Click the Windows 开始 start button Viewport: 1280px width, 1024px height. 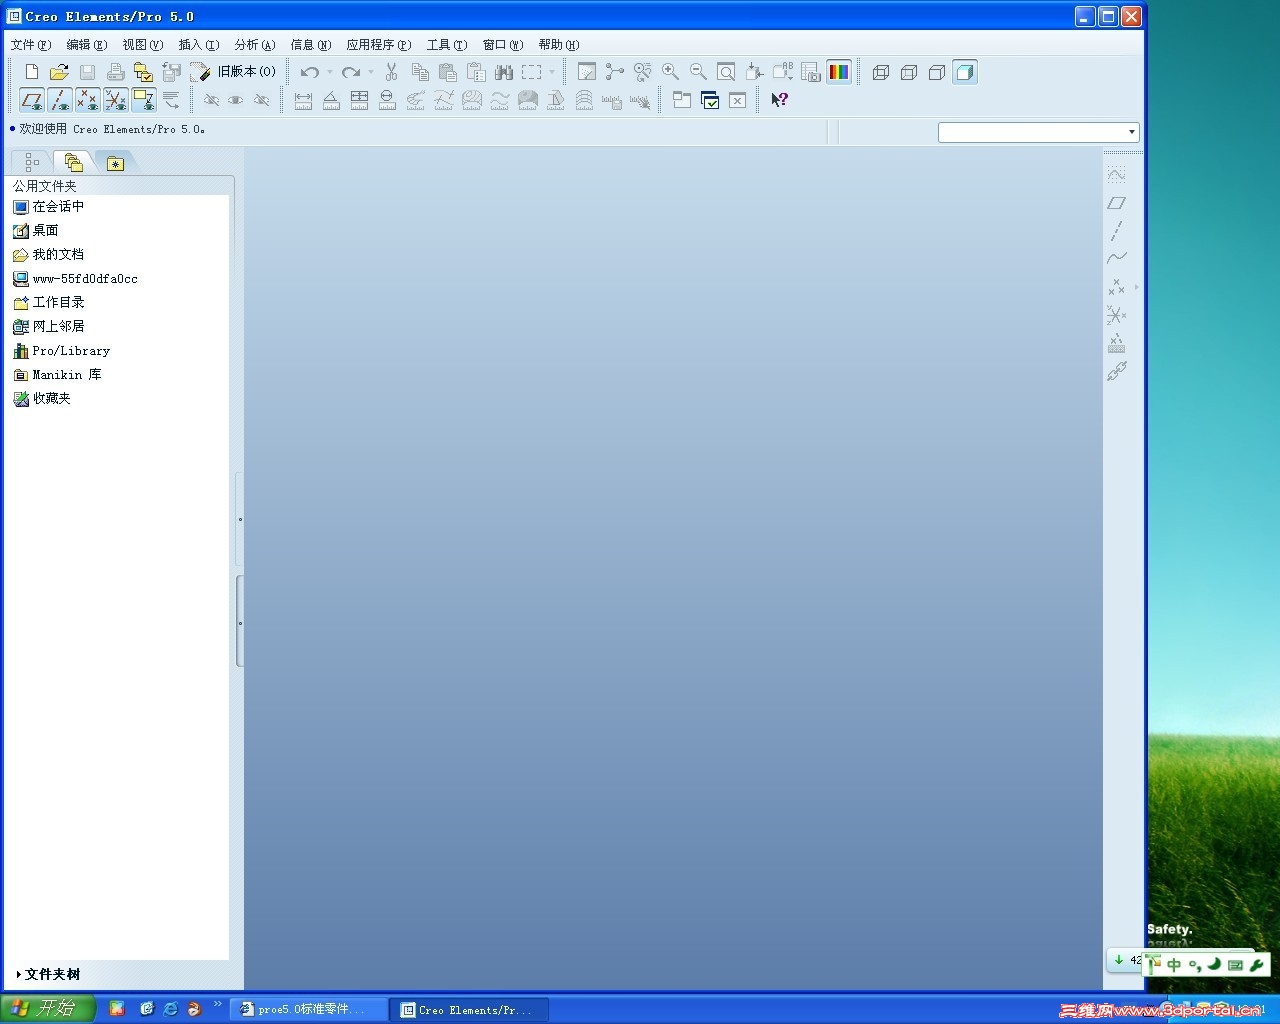tap(47, 1009)
